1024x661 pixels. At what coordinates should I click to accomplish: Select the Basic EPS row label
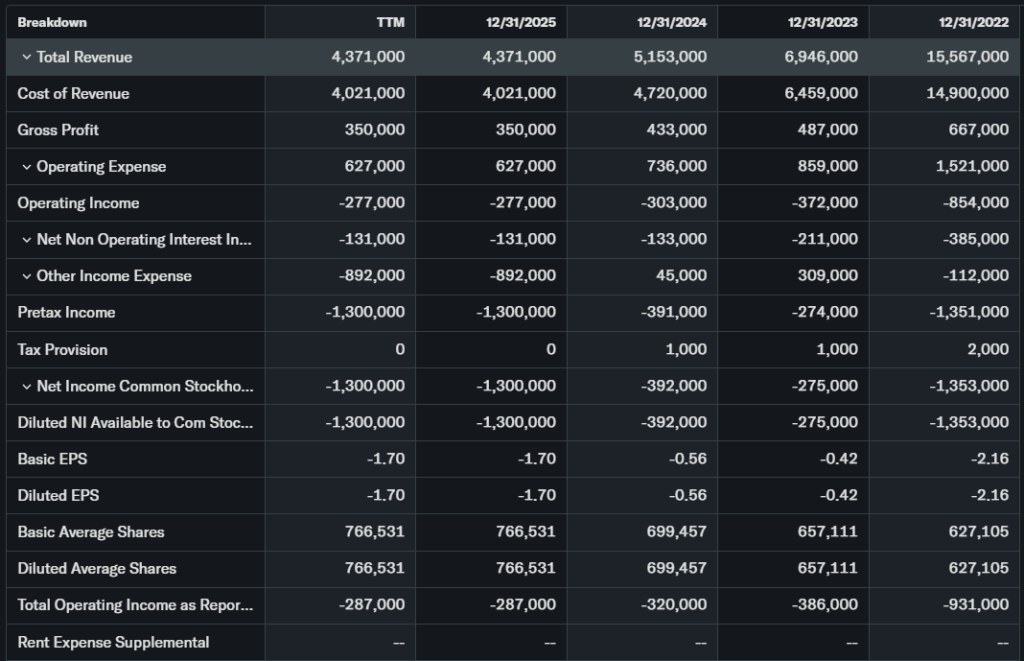pyautogui.click(x=52, y=459)
